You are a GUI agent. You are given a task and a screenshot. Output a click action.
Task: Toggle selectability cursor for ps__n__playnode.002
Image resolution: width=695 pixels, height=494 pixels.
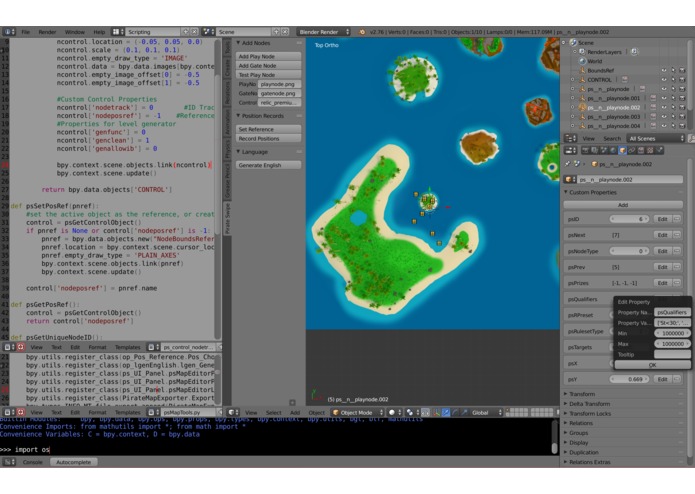(673, 108)
